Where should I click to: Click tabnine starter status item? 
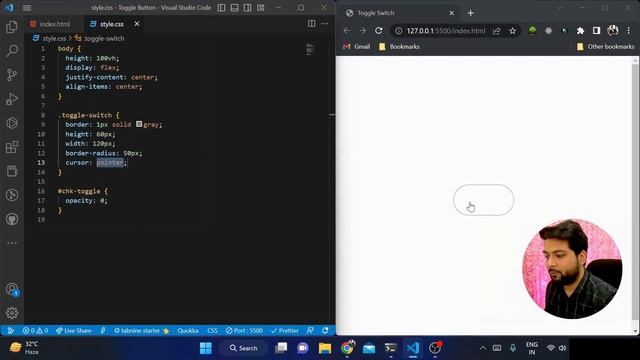tap(141, 331)
